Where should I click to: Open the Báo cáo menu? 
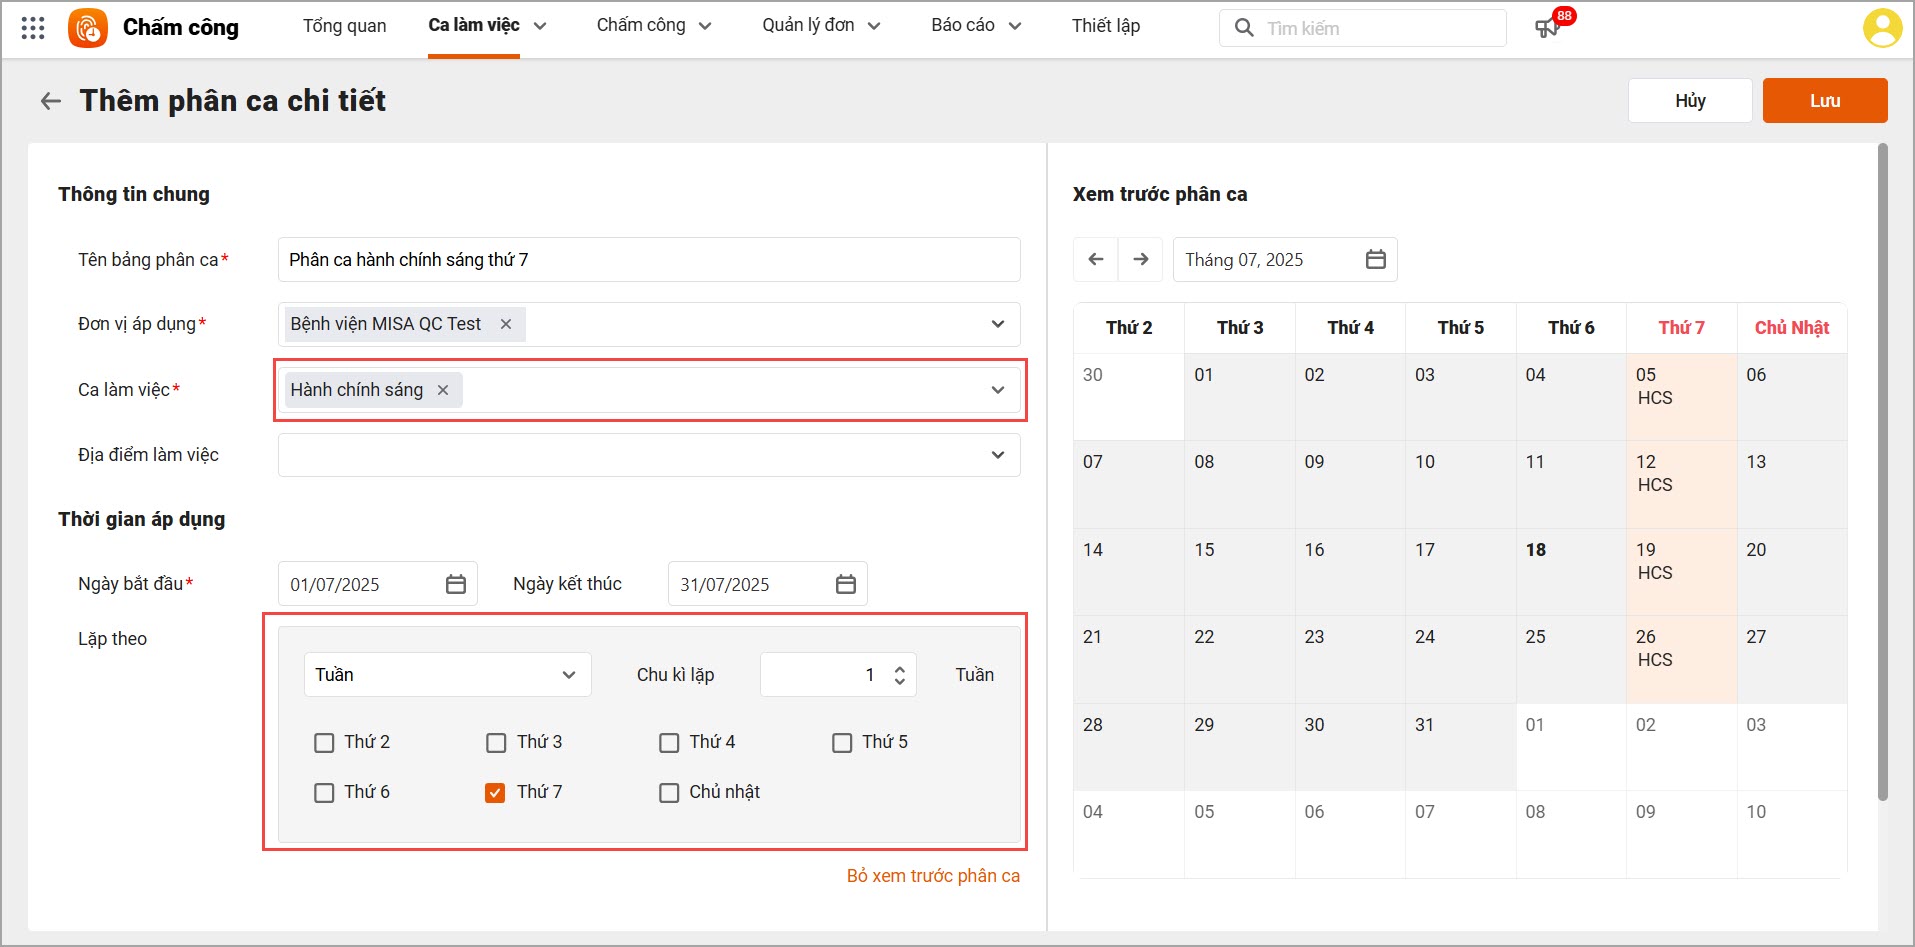point(975,26)
